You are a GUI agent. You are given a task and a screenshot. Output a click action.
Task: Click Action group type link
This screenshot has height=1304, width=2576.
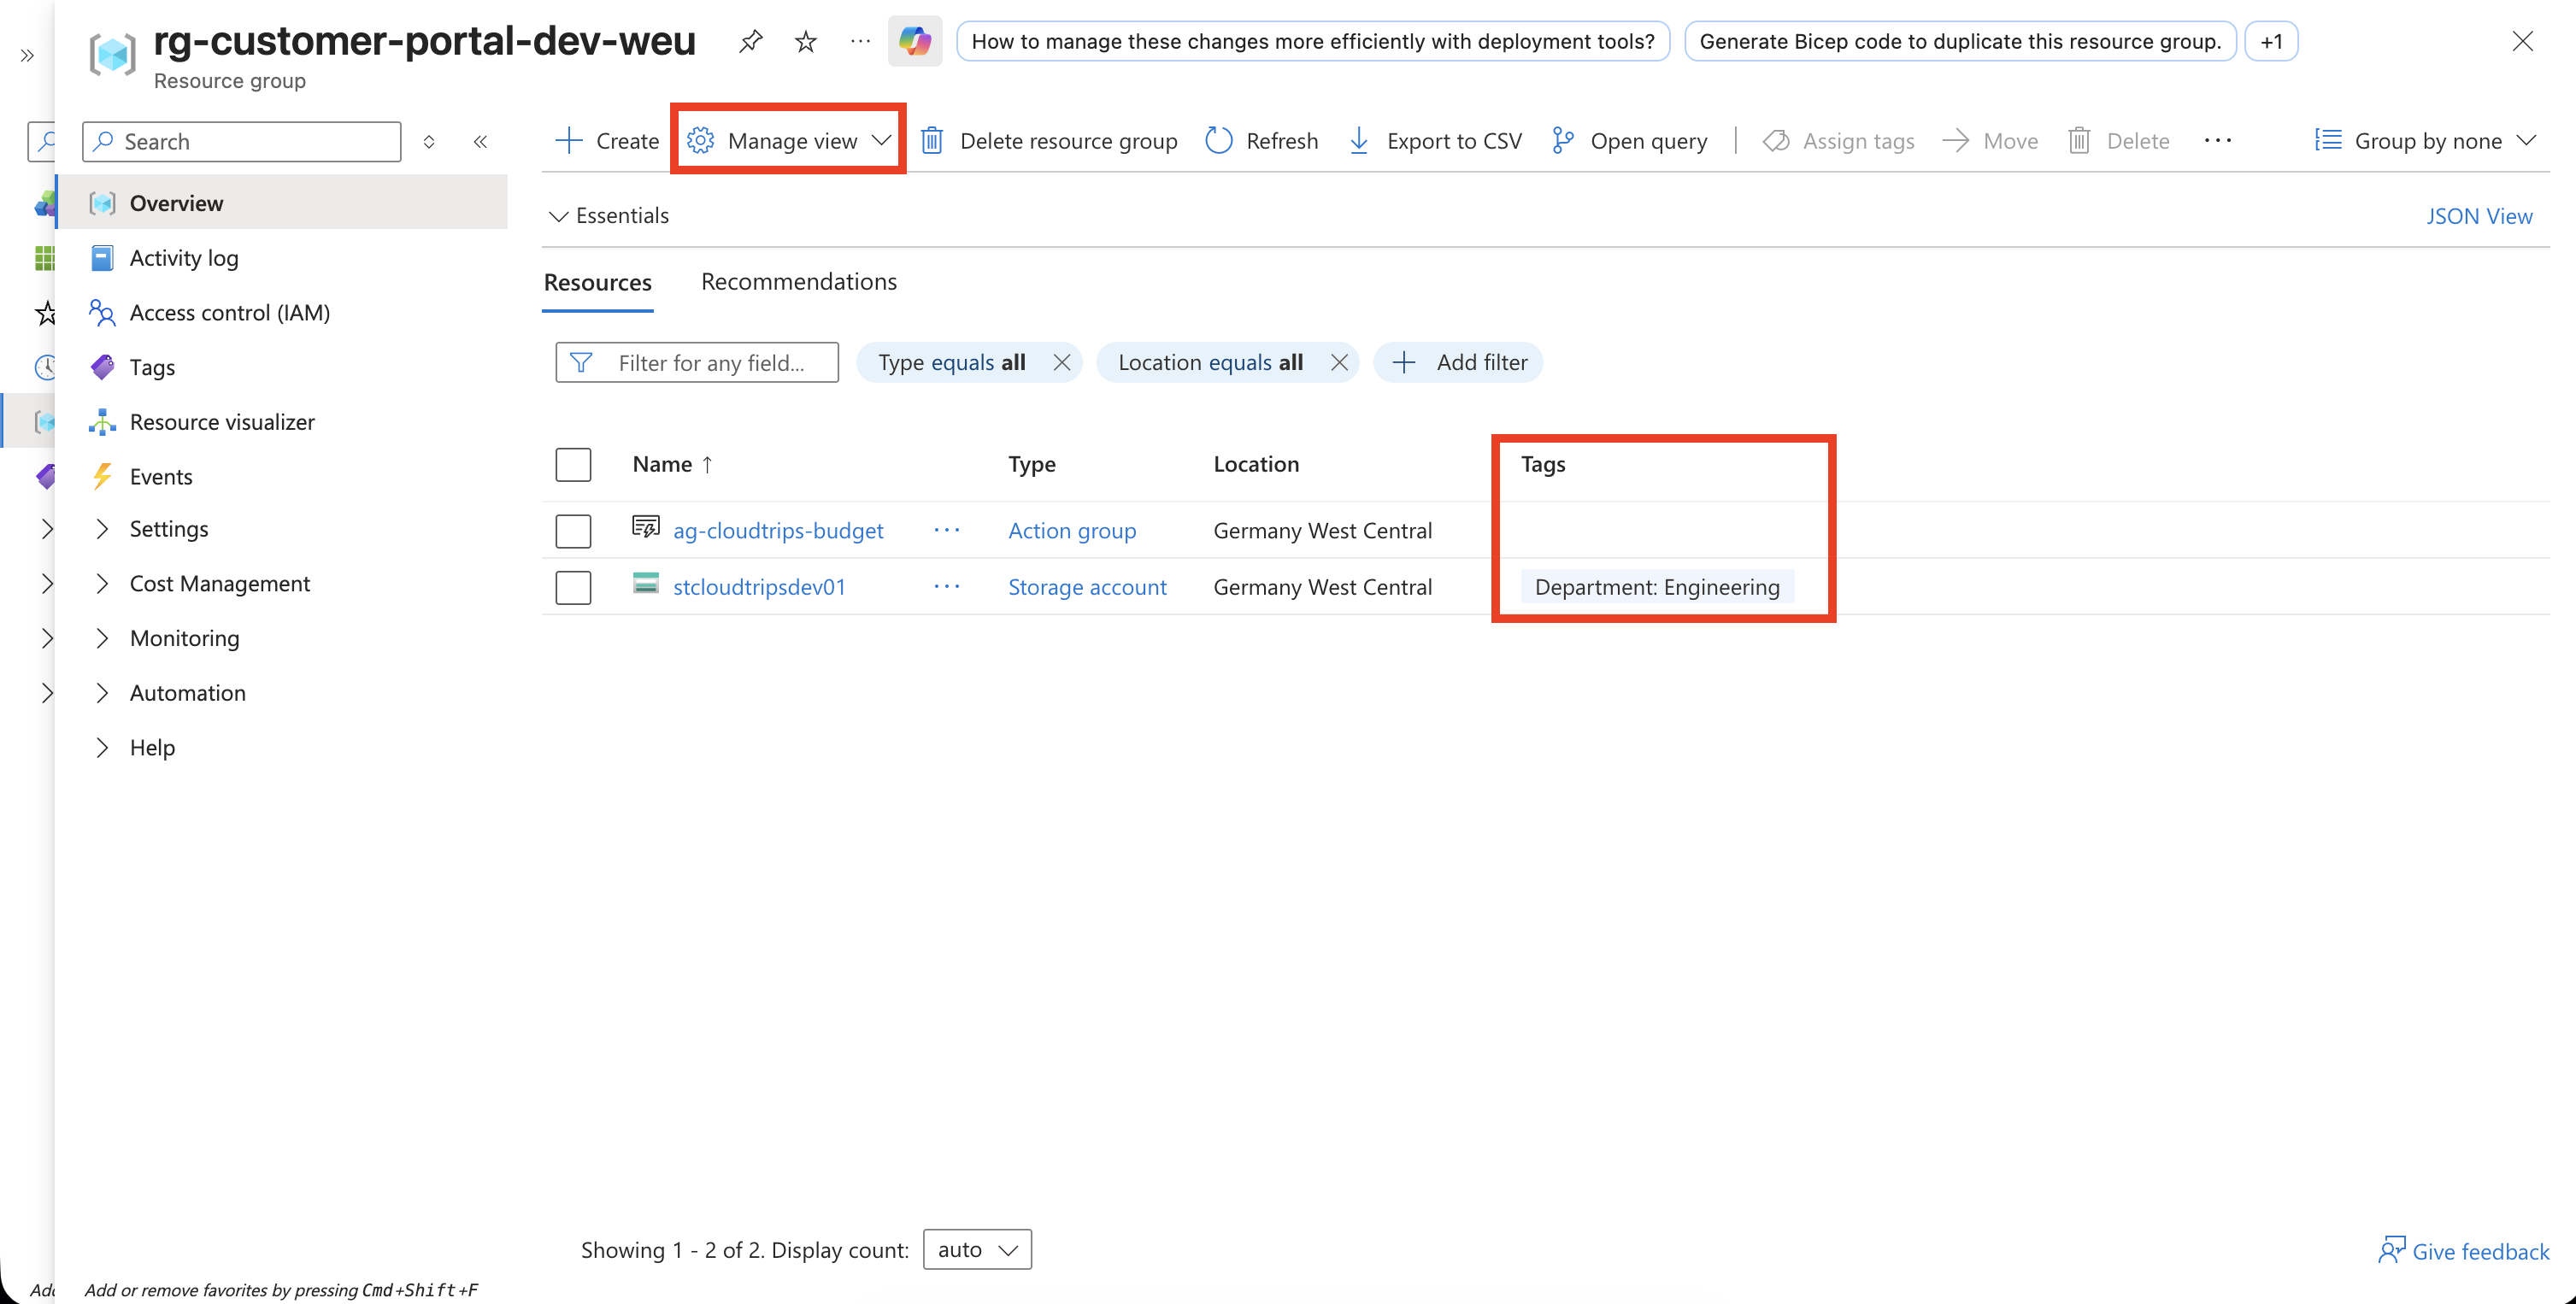pyautogui.click(x=1072, y=531)
